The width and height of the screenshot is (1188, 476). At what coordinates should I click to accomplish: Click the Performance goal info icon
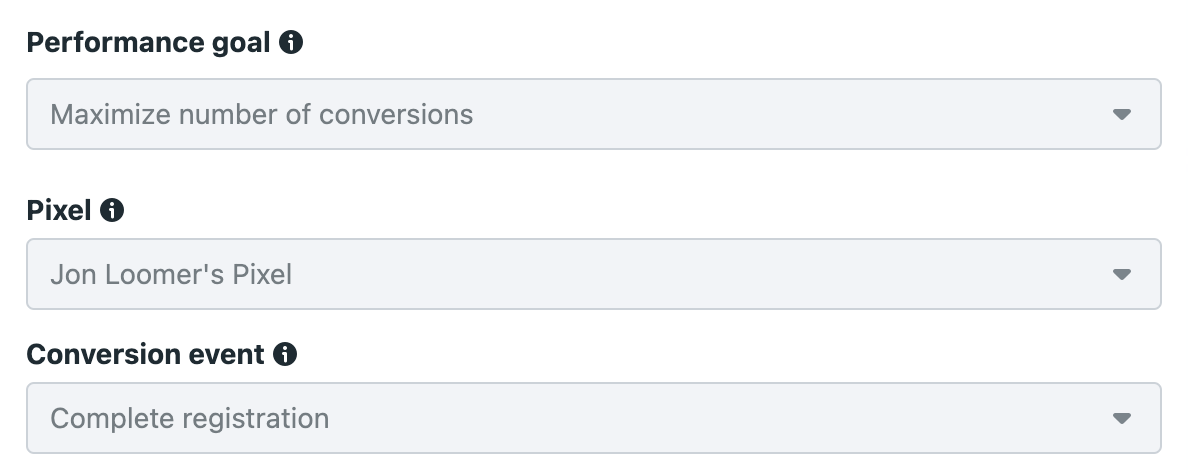[291, 42]
